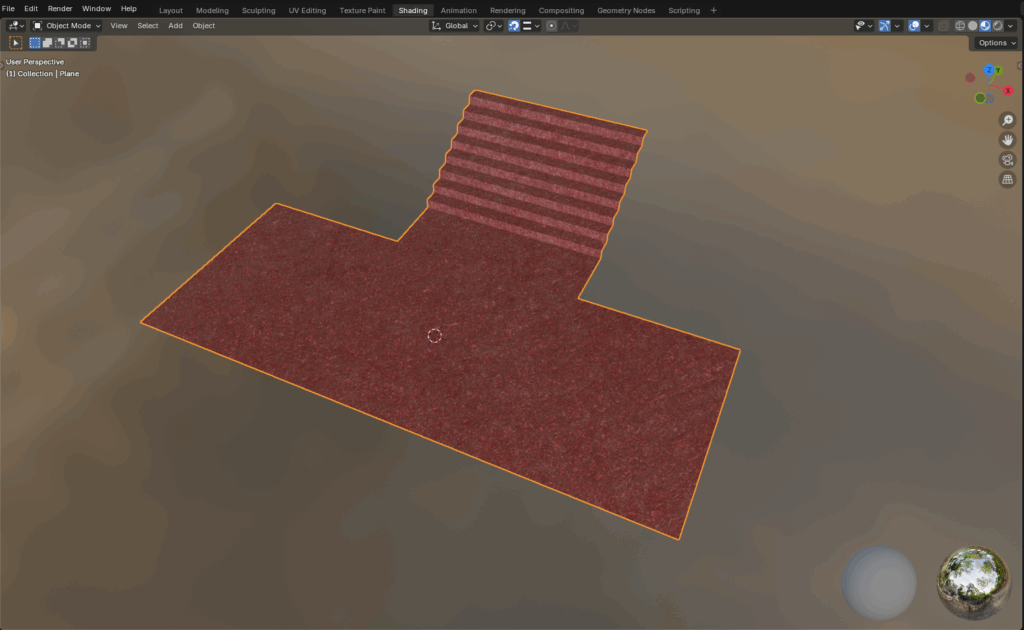Click the blue Z axis gizmo ball
Viewport: 1024px width, 630px height.
tap(989, 70)
